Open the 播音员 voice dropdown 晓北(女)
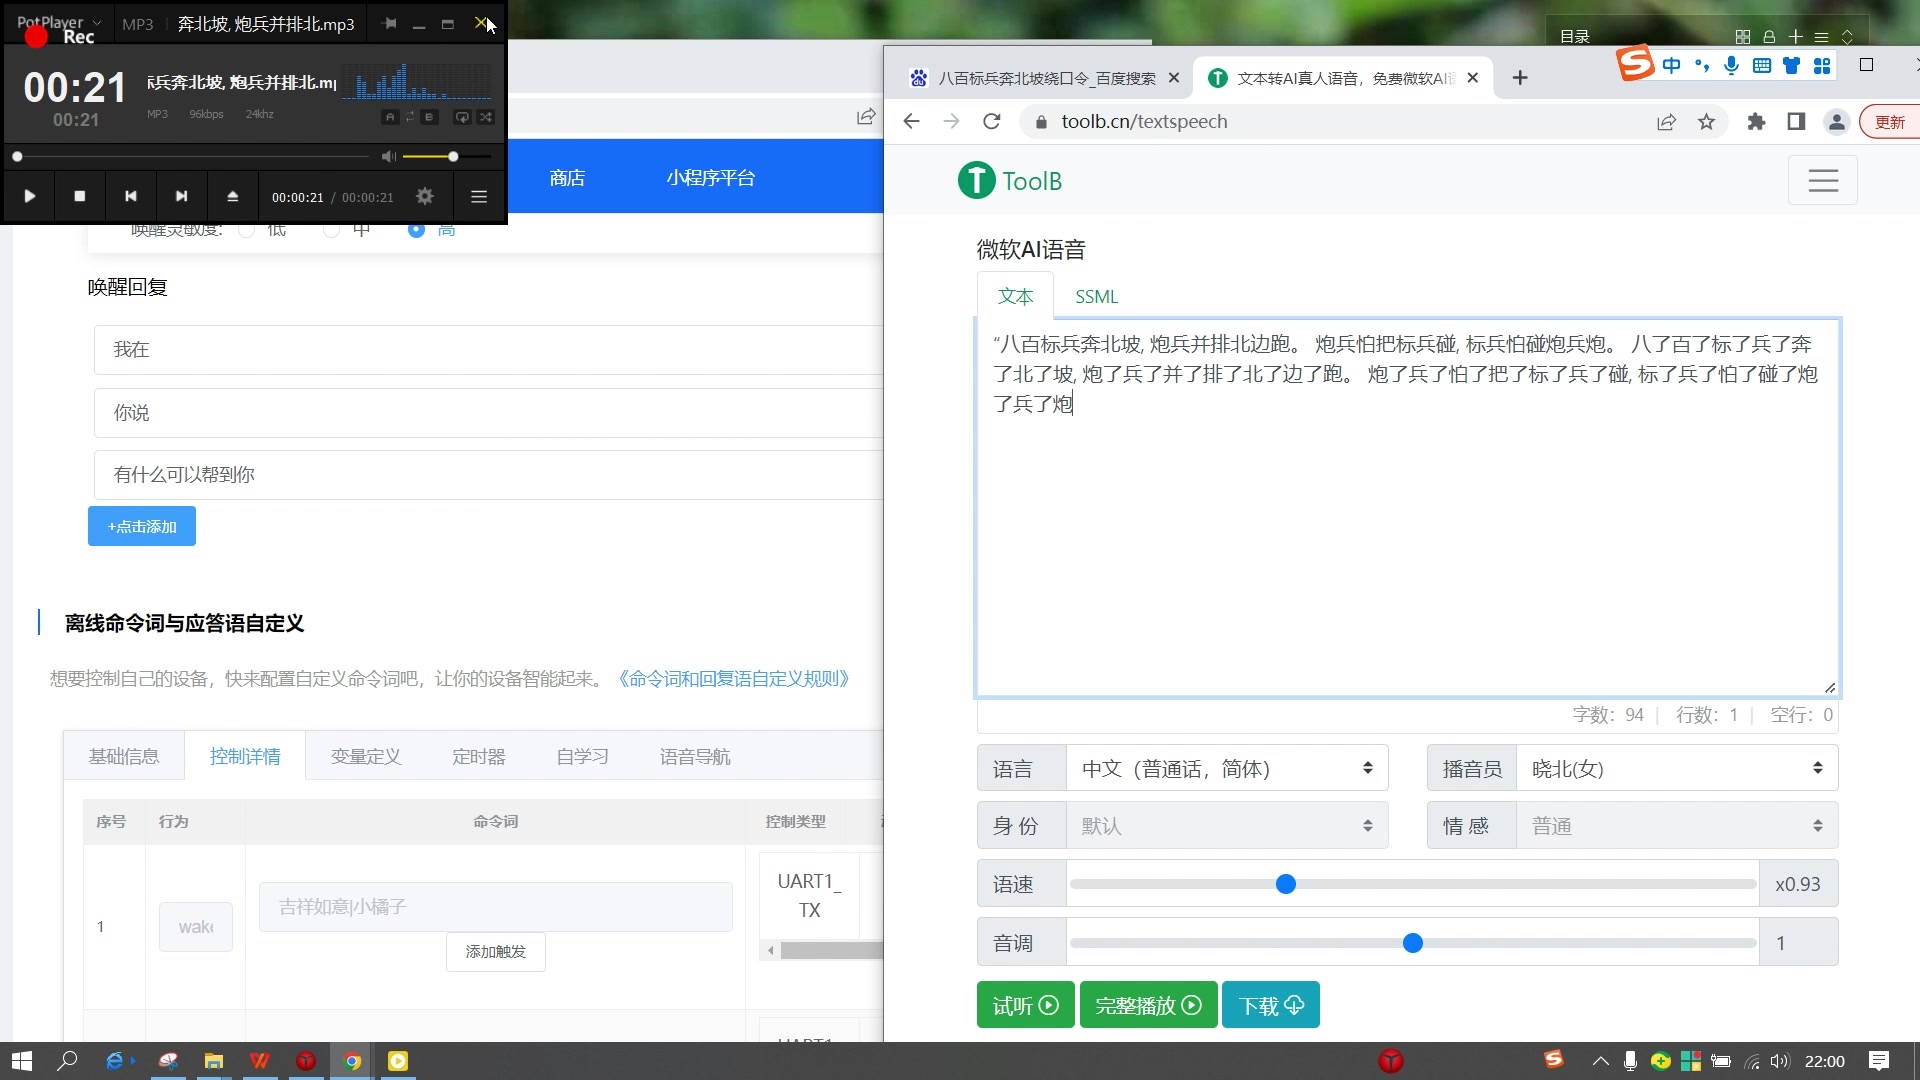This screenshot has height=1080, width=1920. pos(1676,768)
